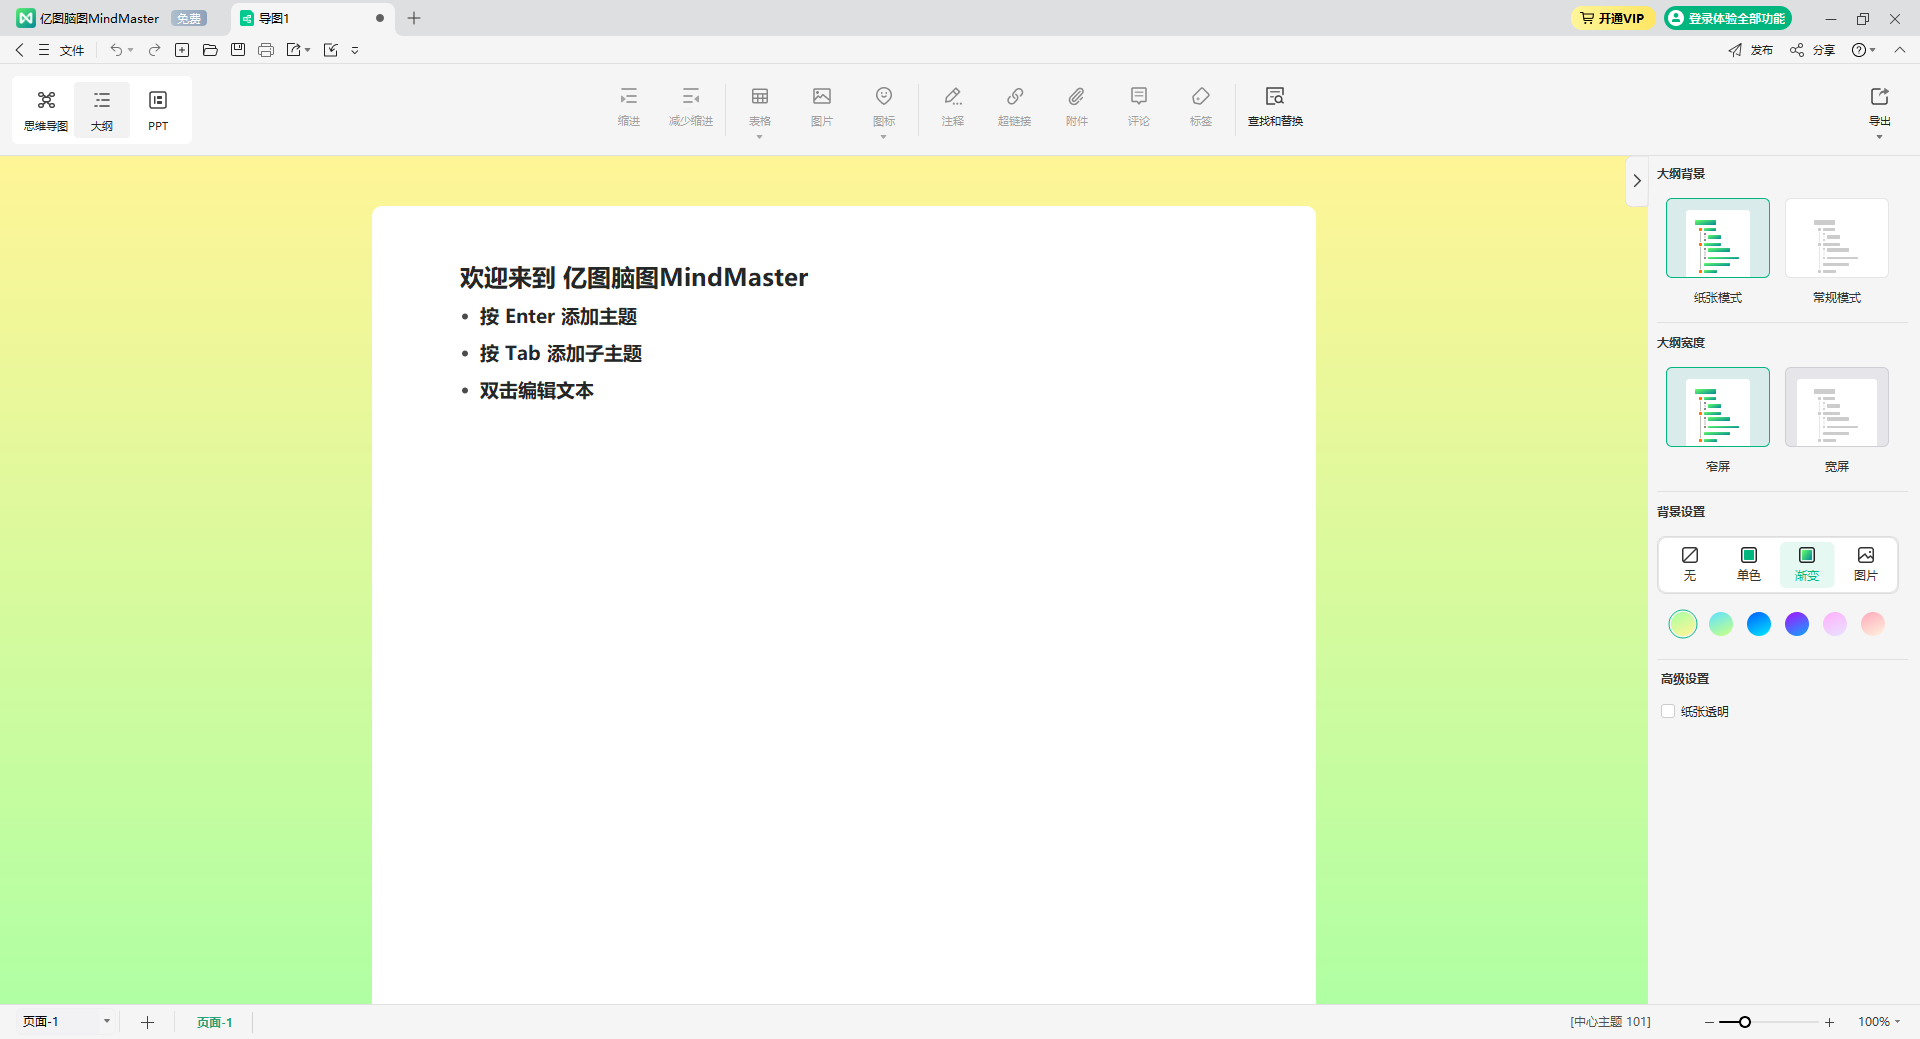Add a 标签 tag
The height and width of the screenshot is (1039, 1920).
pyautogui.click(x=1201, y=106)
